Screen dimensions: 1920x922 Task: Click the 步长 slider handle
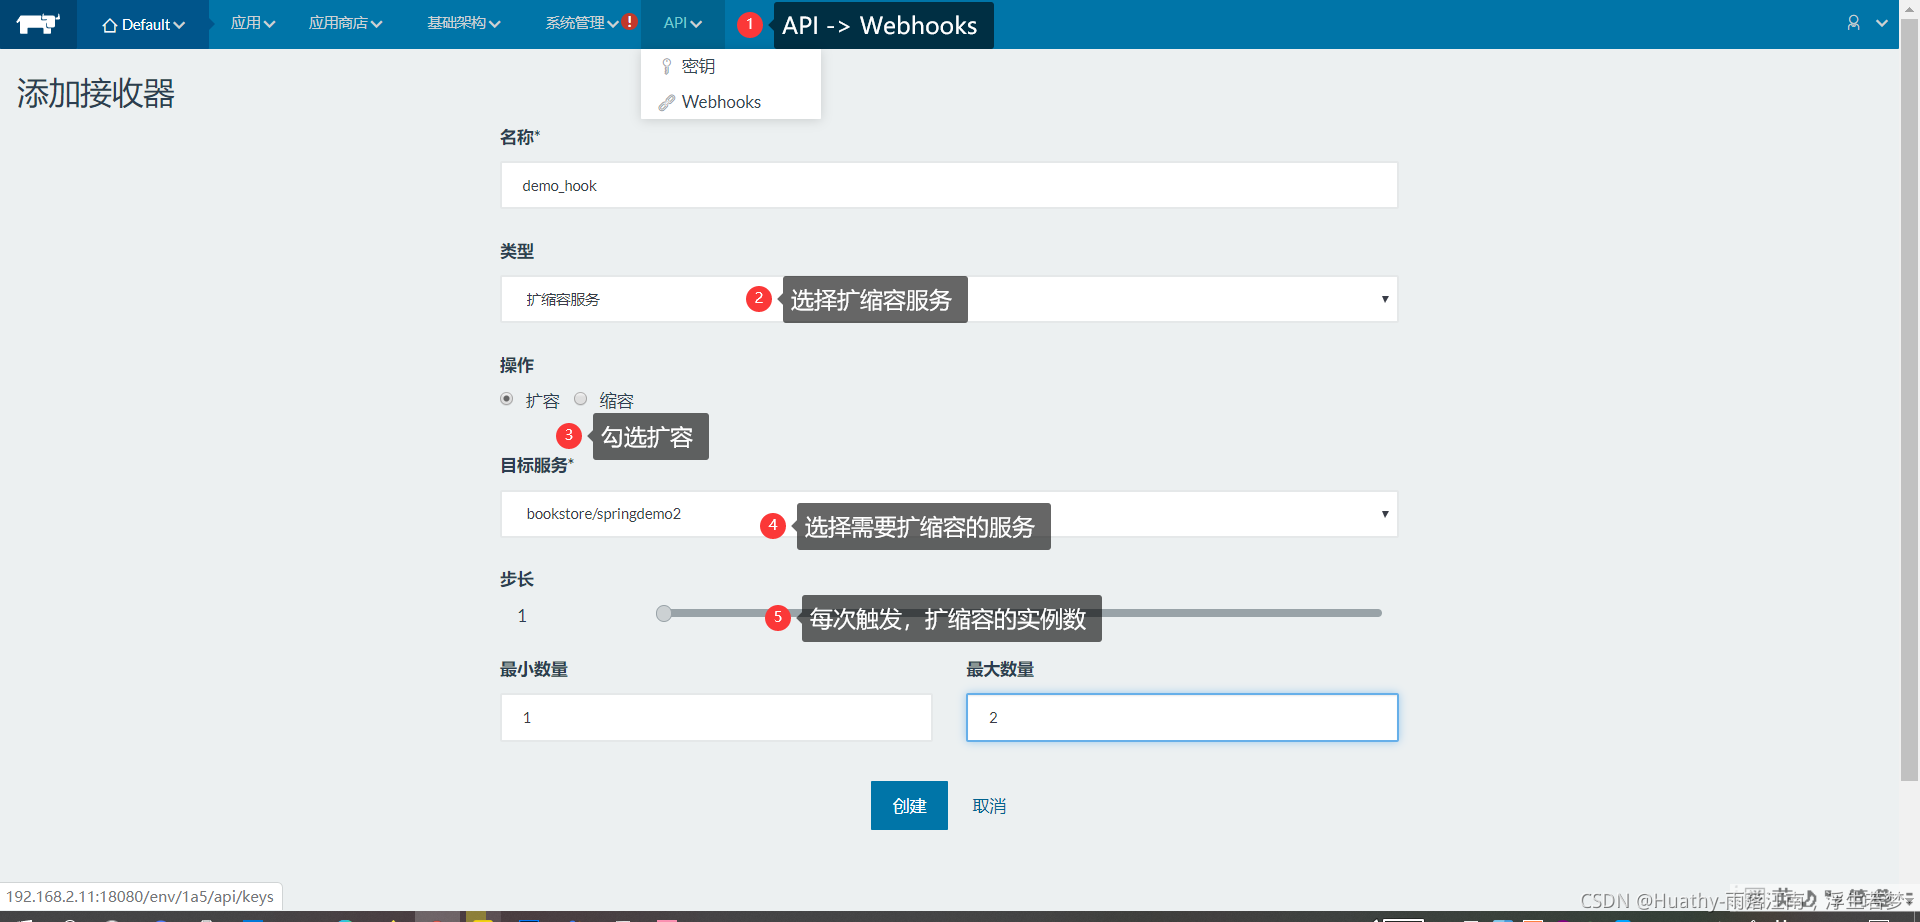[664, 613]
